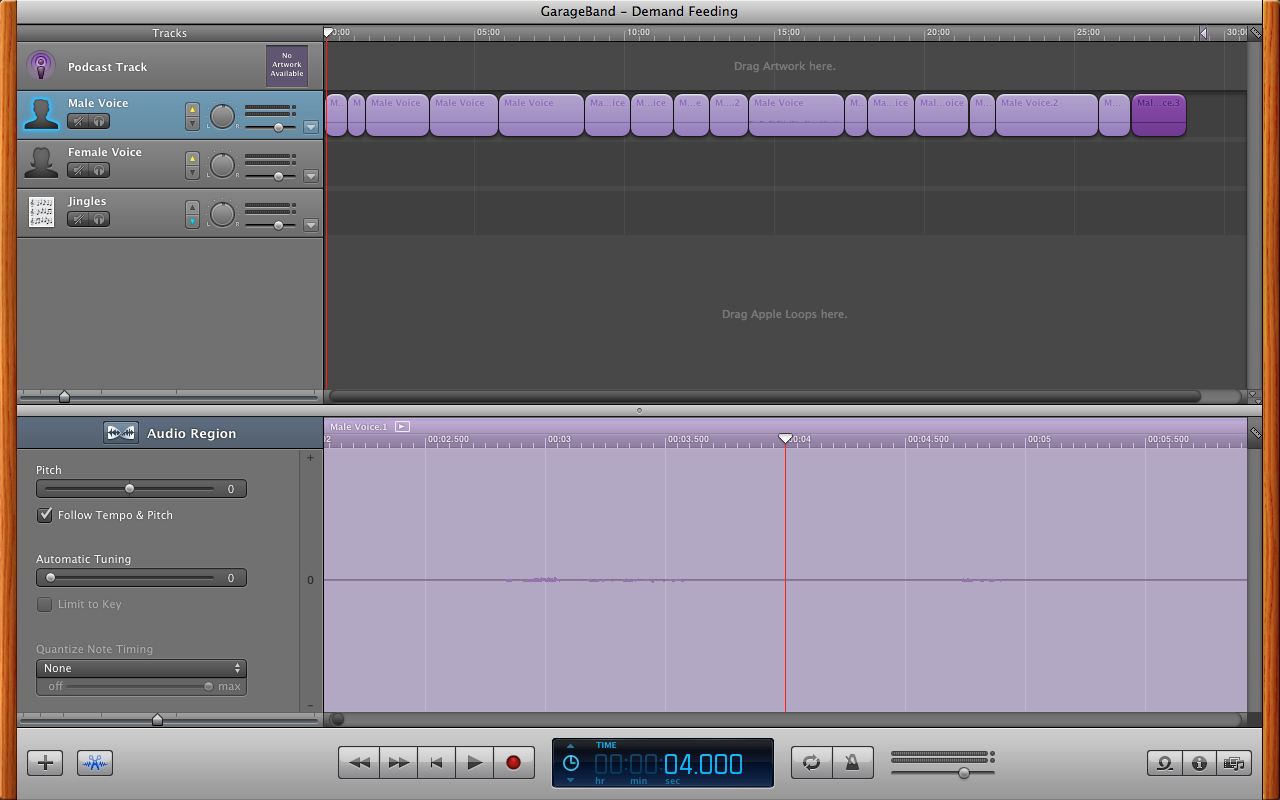This screenshot has width=1280, height=800.
Task: Click the master volume slider knob
Action: click(963, 773)
